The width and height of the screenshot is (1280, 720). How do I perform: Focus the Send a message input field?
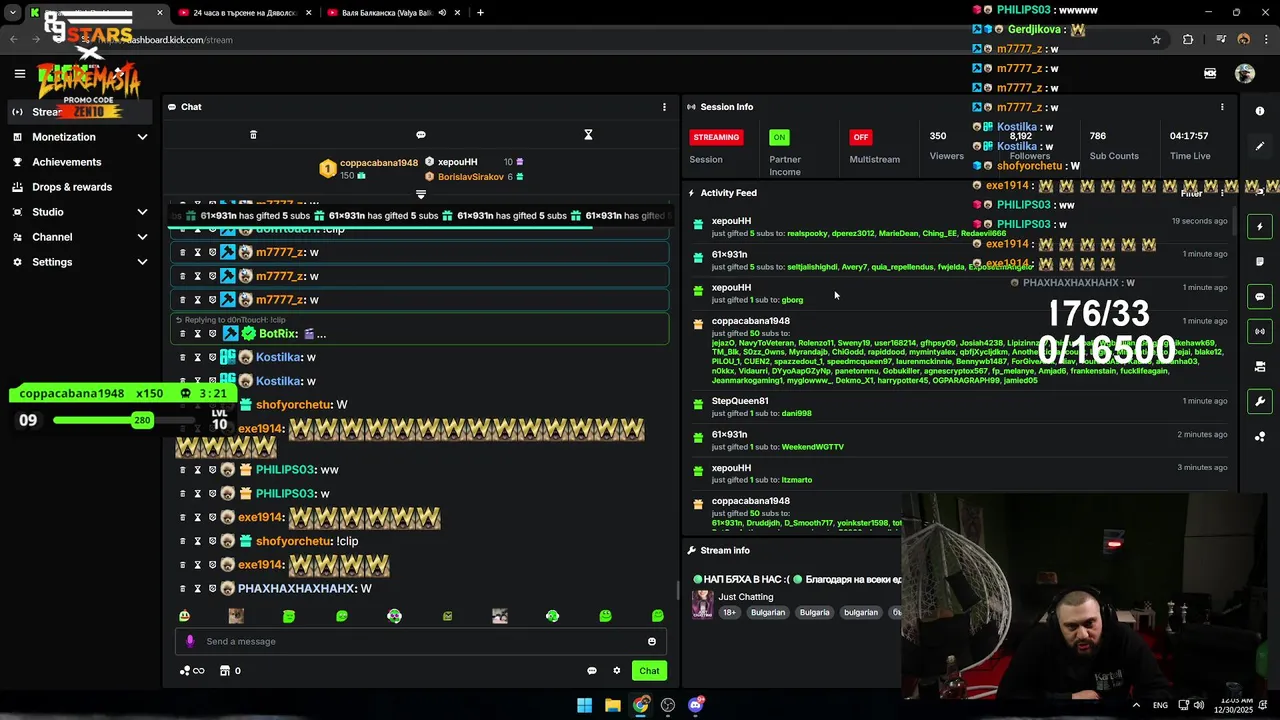click(x=421, y=642)
